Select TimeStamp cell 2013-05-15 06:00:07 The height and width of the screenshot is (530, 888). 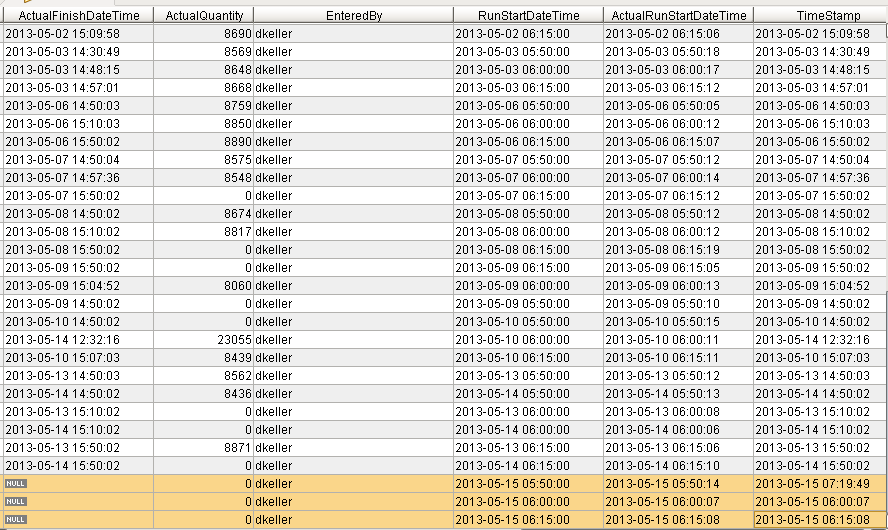(820, 502)
